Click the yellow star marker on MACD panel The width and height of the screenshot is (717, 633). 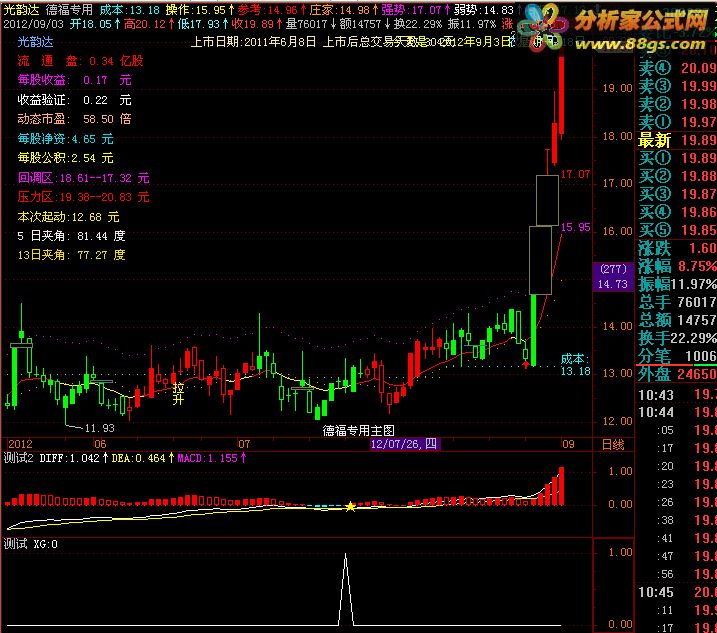[x=350, y=506]
